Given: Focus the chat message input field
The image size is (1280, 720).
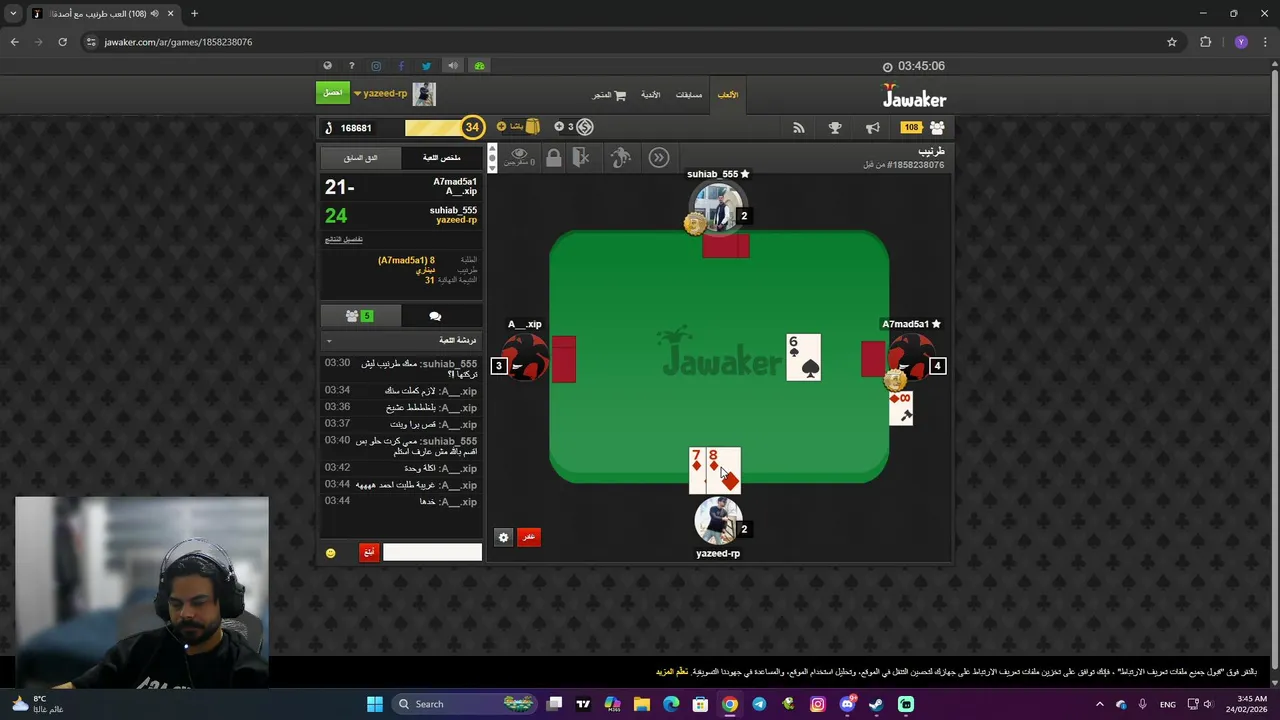Looking at the screenshot, I should [x=432, y=552].
